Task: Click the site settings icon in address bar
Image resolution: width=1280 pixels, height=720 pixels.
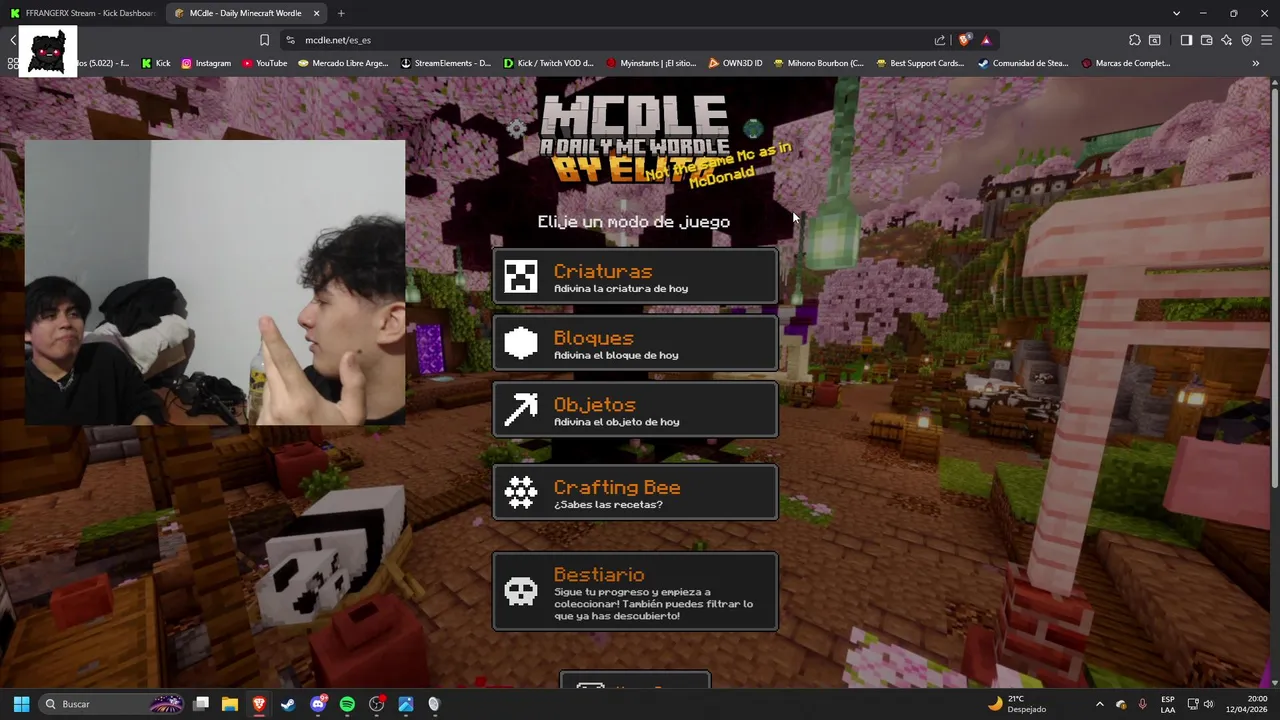Action: coord(290,40)
